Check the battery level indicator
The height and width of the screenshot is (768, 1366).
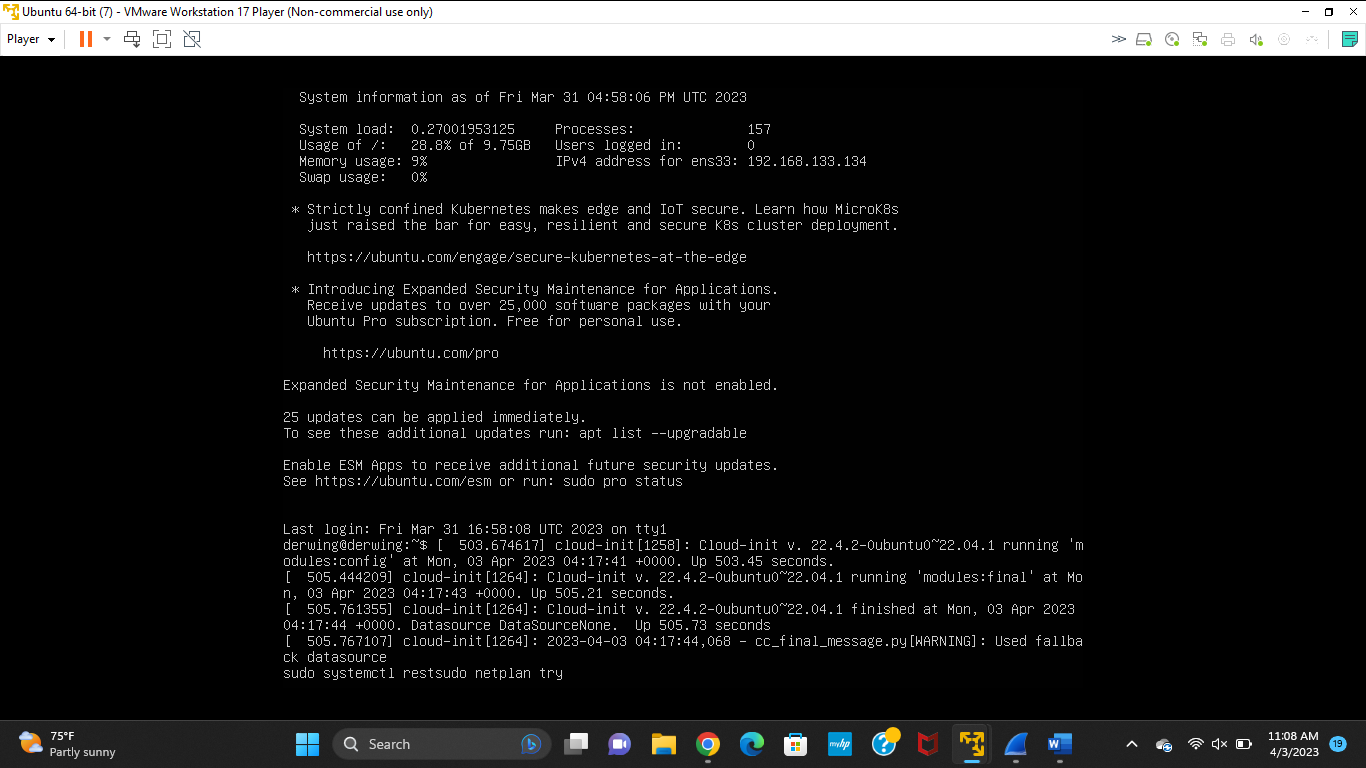tap(1243, 744)
